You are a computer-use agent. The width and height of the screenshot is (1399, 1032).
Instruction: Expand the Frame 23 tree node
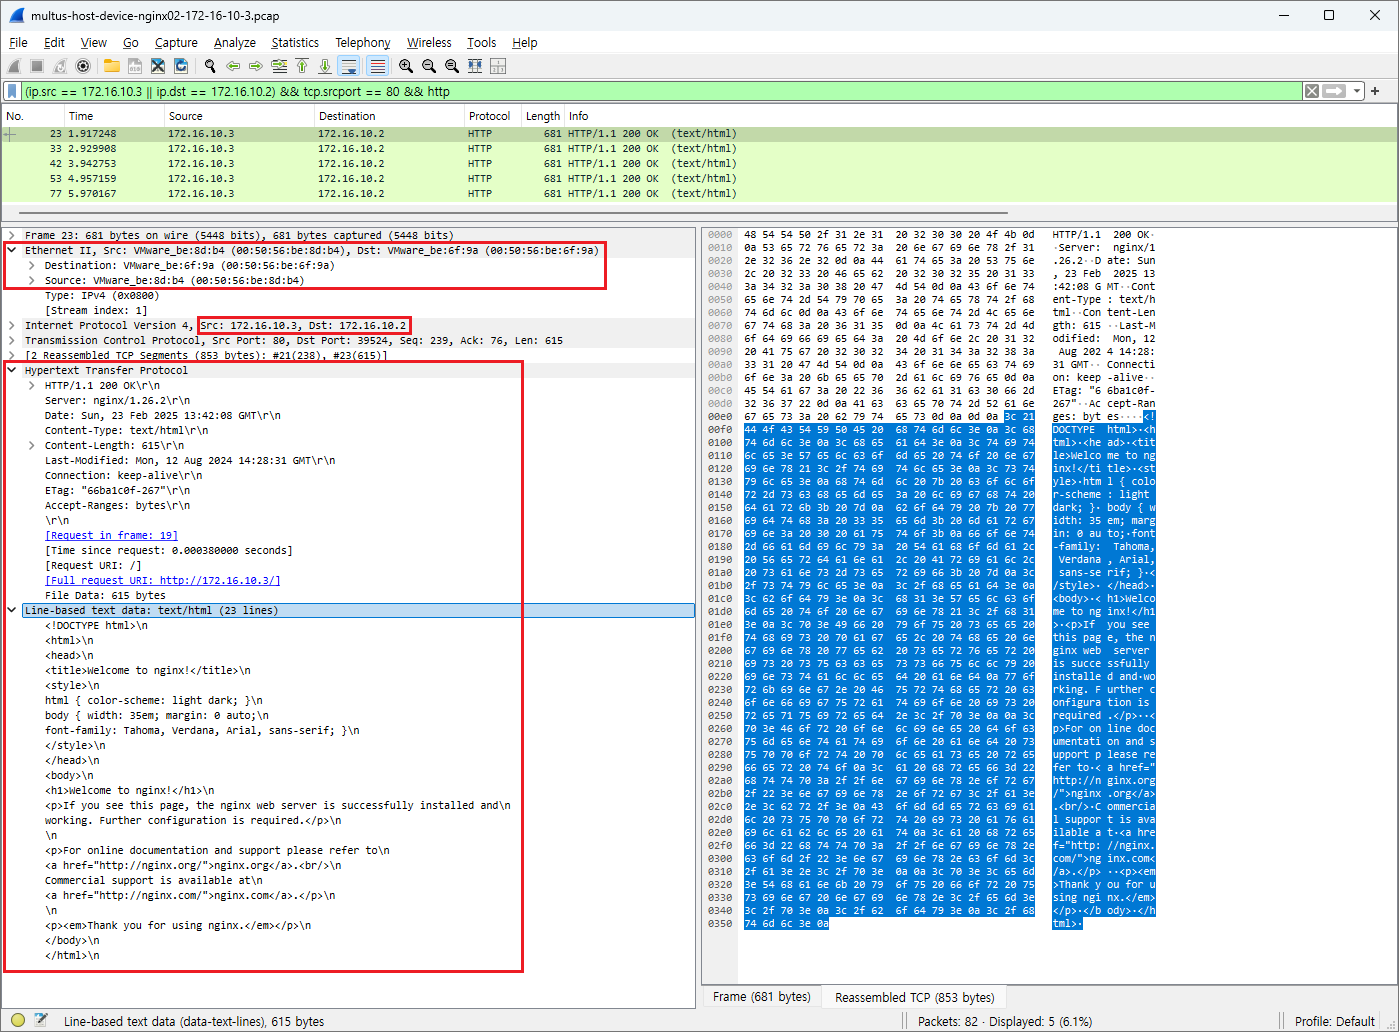point(12,236)
